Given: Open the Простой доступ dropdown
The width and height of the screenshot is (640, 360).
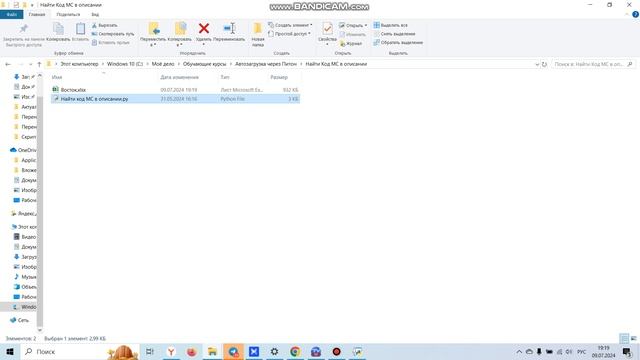Looking at the screenshot, I should (289, 34).
